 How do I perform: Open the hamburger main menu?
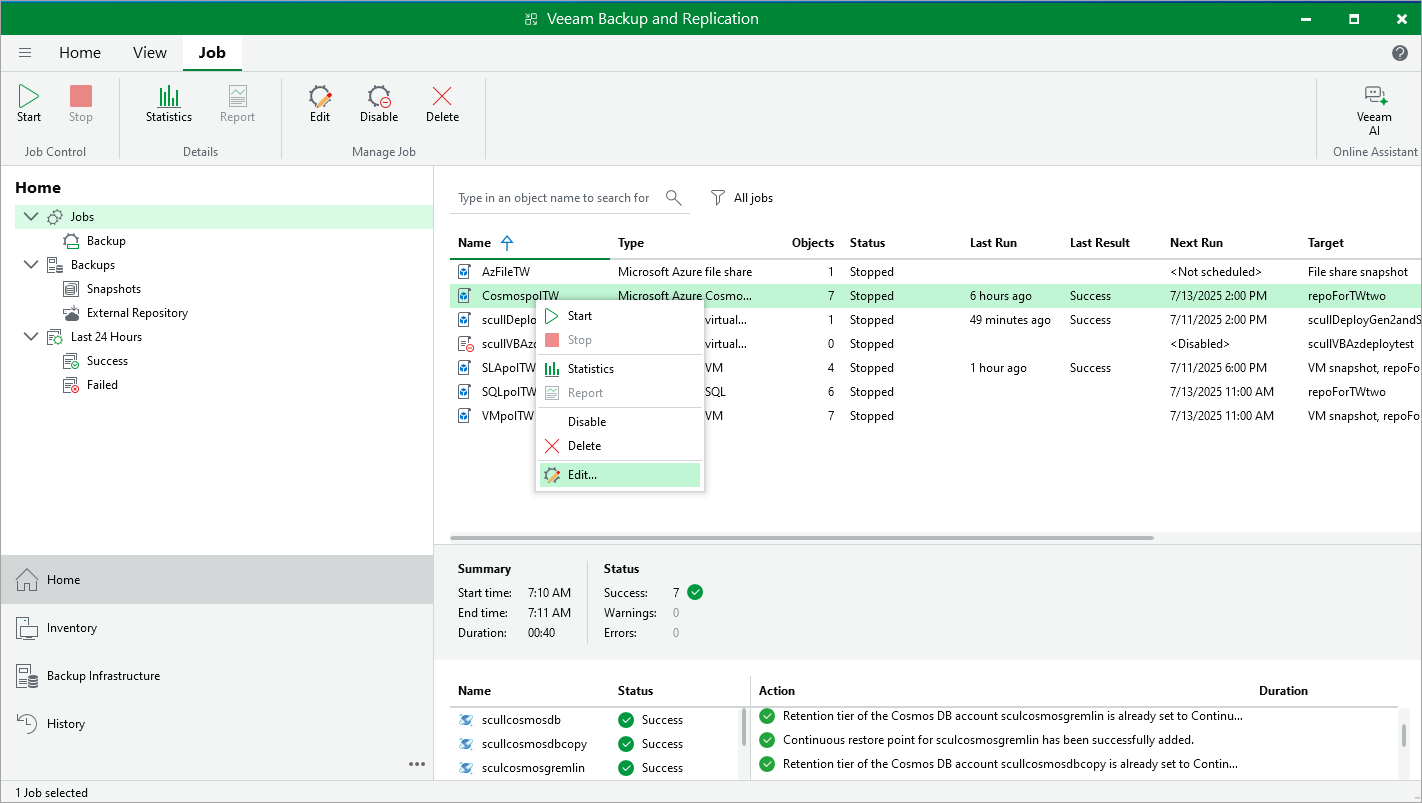click(x=25, y=53)
